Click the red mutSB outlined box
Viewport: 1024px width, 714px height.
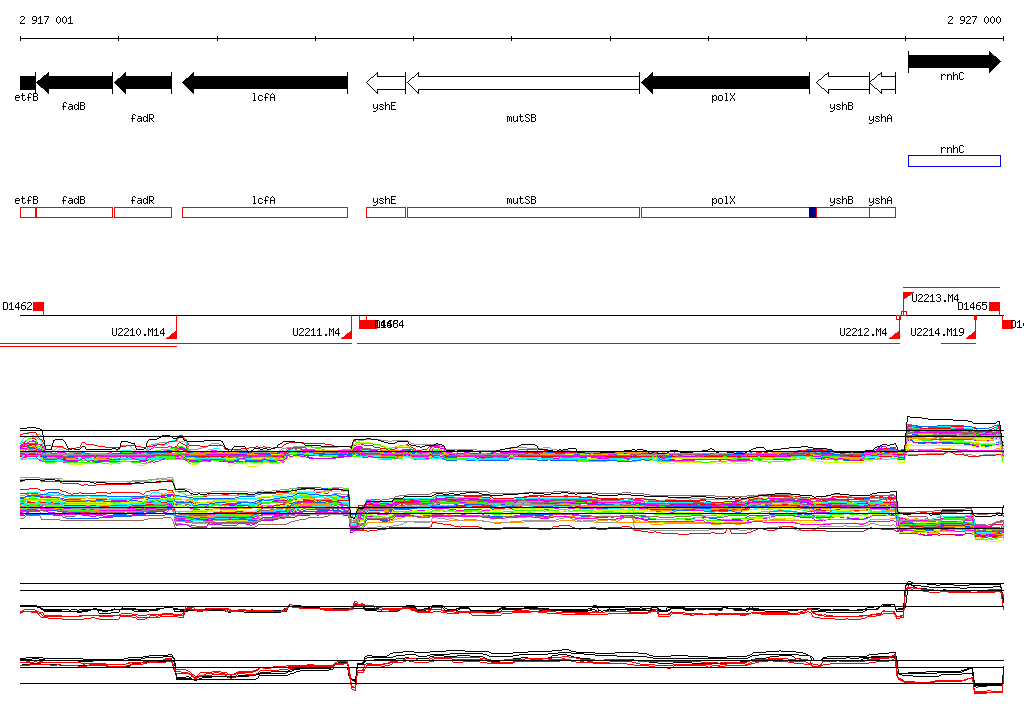[523, 212]
